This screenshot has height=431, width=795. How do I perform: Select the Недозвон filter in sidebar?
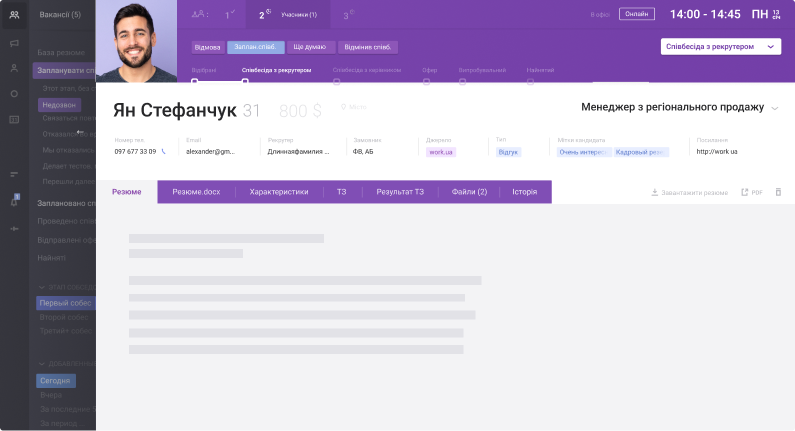(59, 105)
